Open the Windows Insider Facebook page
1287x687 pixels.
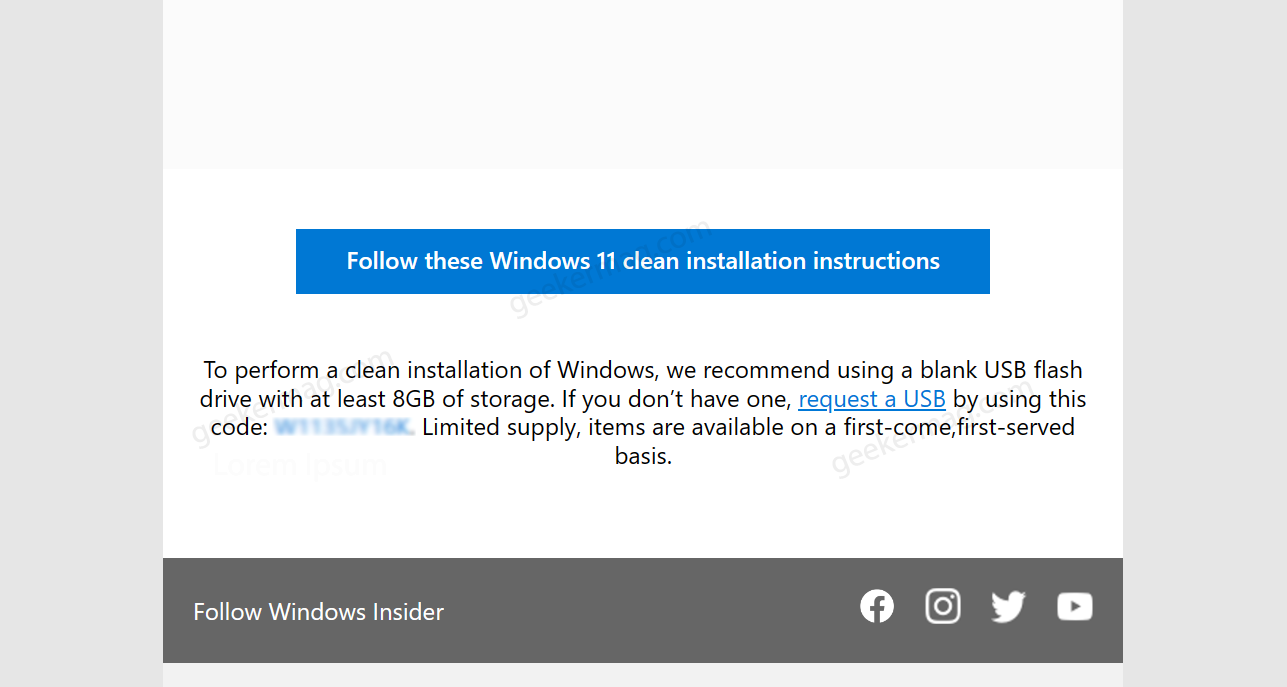[x=876, y=605]
